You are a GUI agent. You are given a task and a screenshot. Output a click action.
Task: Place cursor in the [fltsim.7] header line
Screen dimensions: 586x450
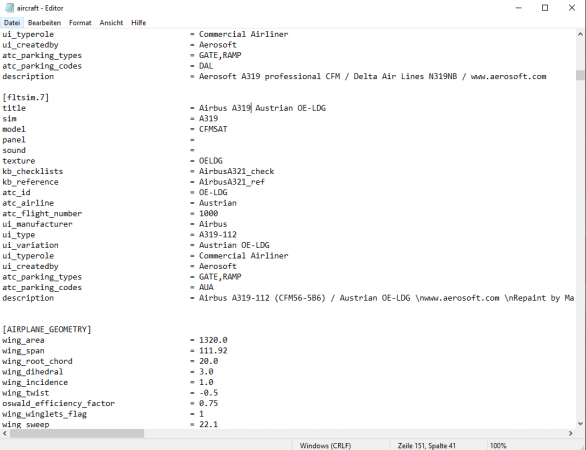pos(26,98)
